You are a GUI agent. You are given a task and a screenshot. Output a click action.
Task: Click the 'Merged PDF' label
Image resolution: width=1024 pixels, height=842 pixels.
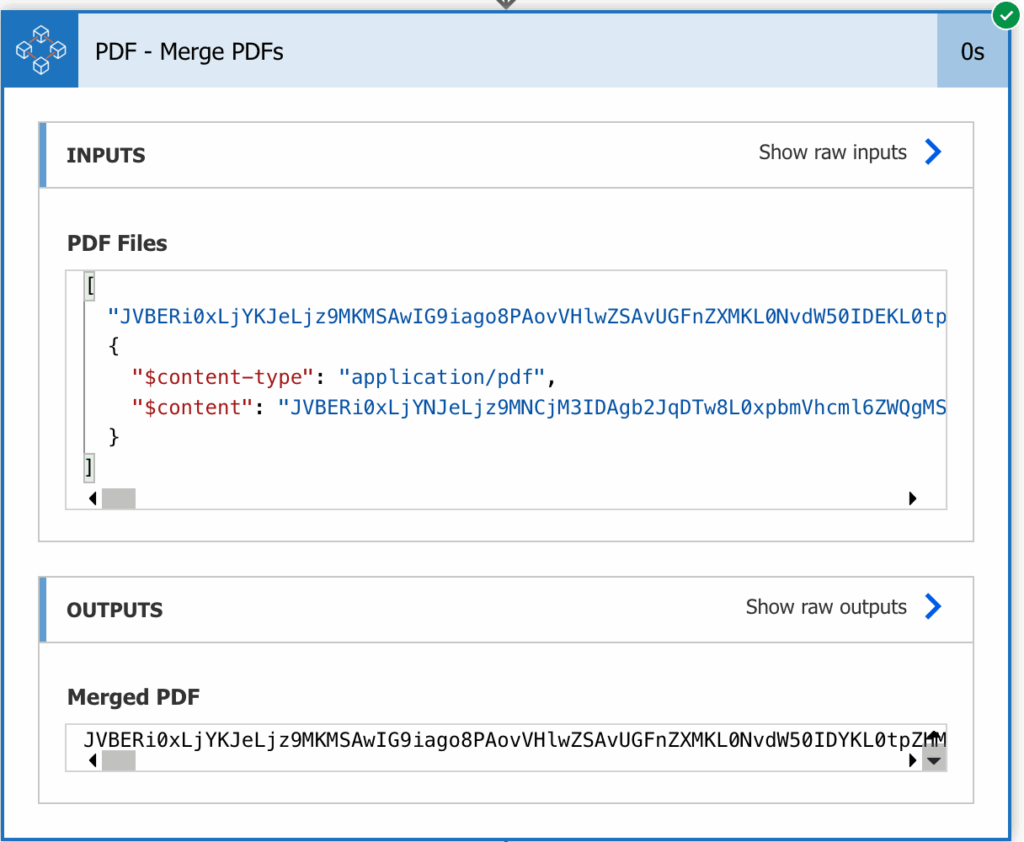pos(133,697)
